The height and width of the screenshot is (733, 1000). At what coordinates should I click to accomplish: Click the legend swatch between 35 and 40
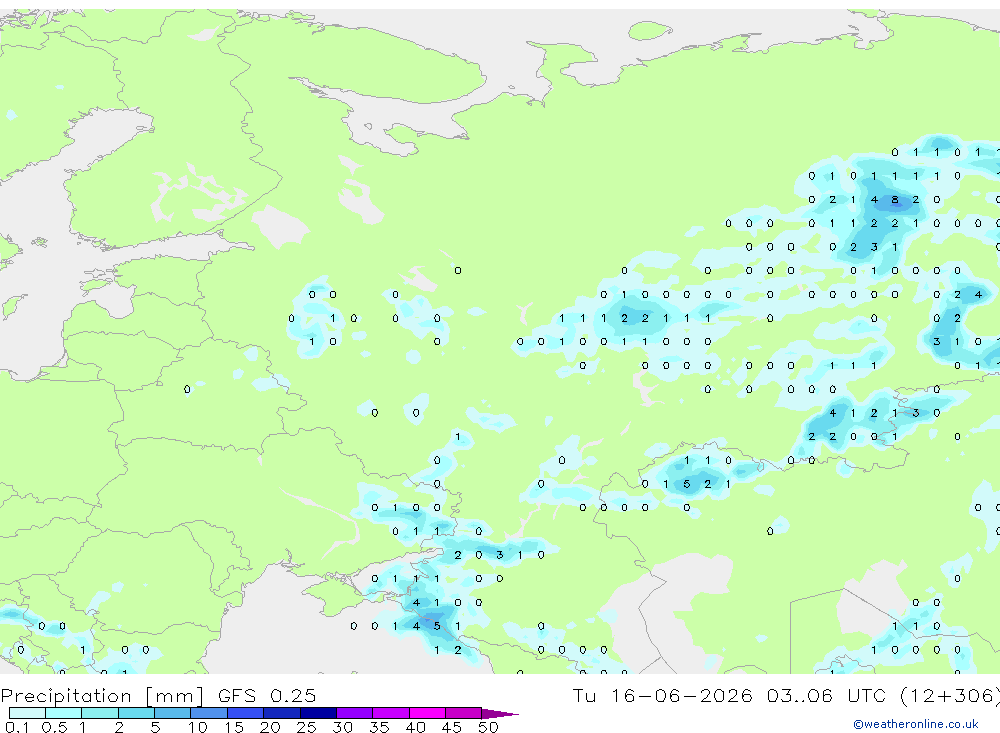391,713
